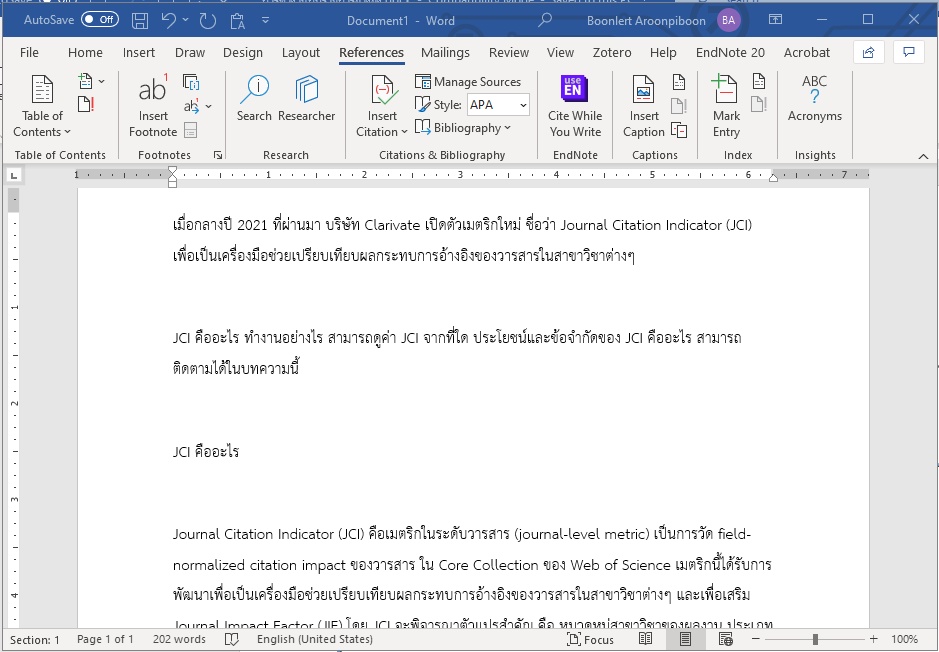Click the clipboard icon in Quick Access Toolbar

(x=238, y=21)
